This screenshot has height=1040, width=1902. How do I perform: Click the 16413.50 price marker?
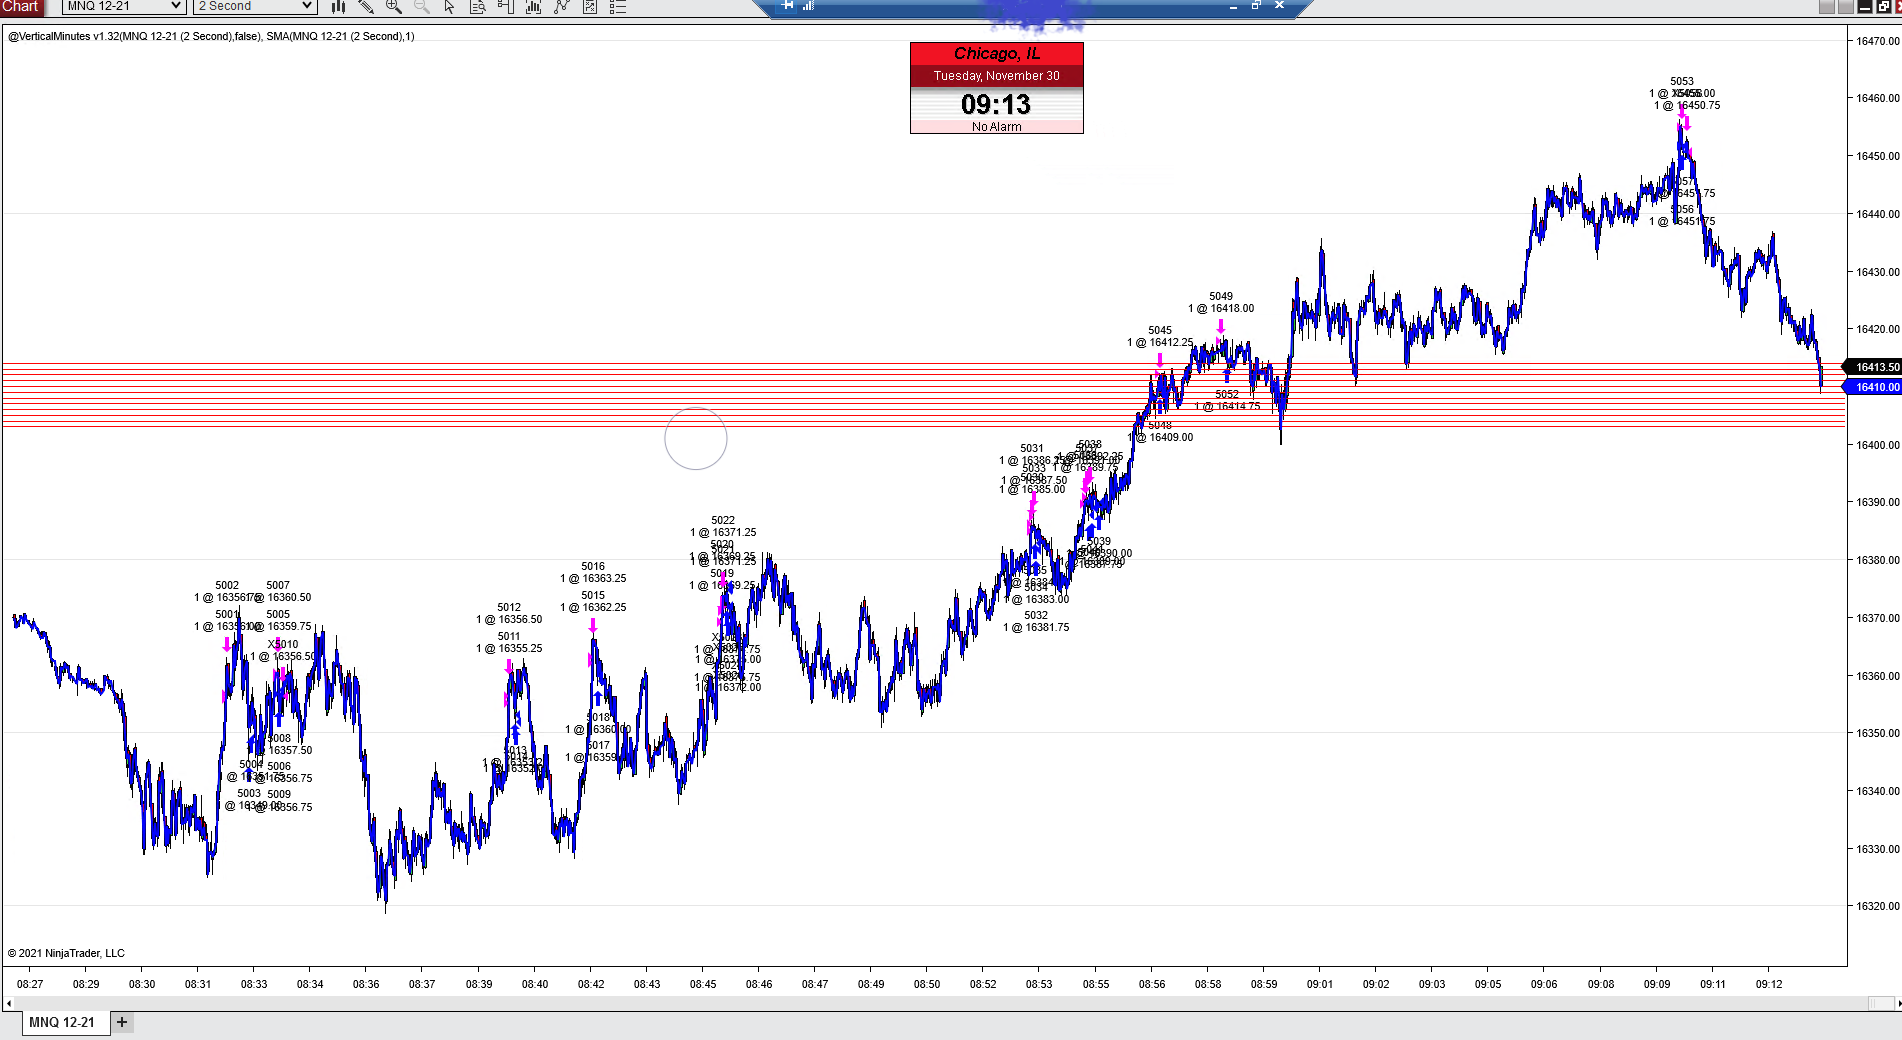(1874, 367)
